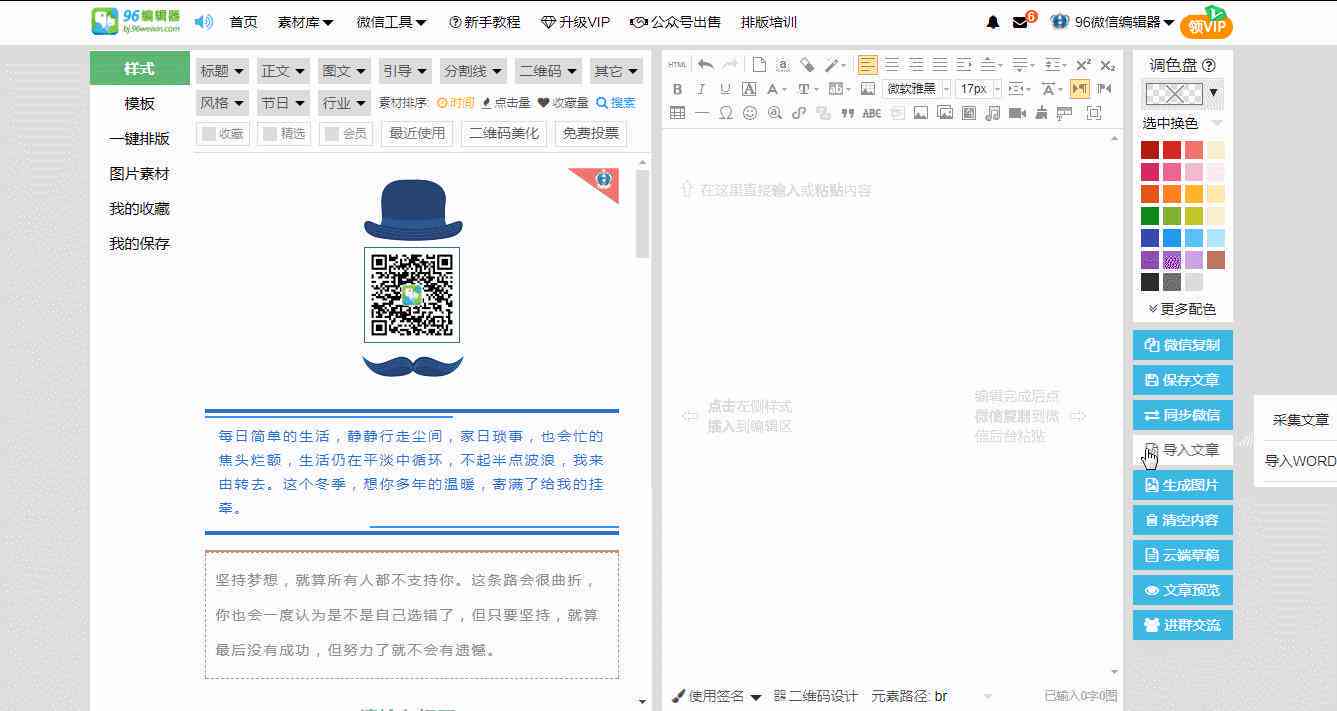Viewport: 1337px width, 711px height.
Task: Open the 二维码 dropdown
Action: pos(548,71)
